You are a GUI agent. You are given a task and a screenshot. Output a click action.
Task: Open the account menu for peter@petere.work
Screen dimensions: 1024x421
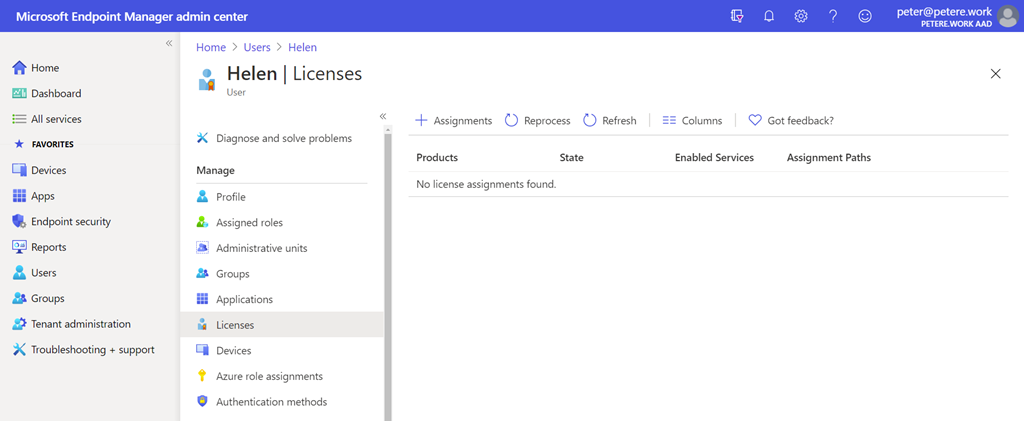tap(945, 16)
